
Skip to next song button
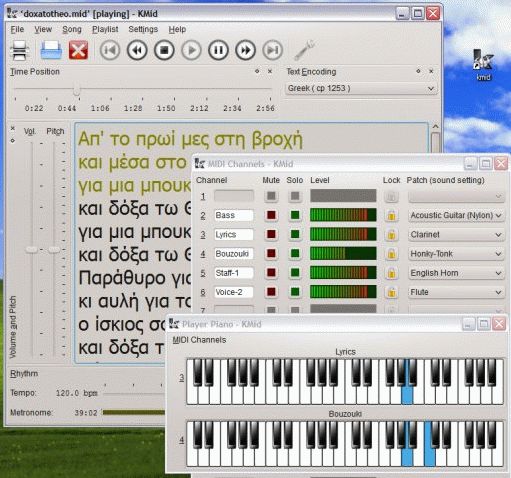point(273,50)
